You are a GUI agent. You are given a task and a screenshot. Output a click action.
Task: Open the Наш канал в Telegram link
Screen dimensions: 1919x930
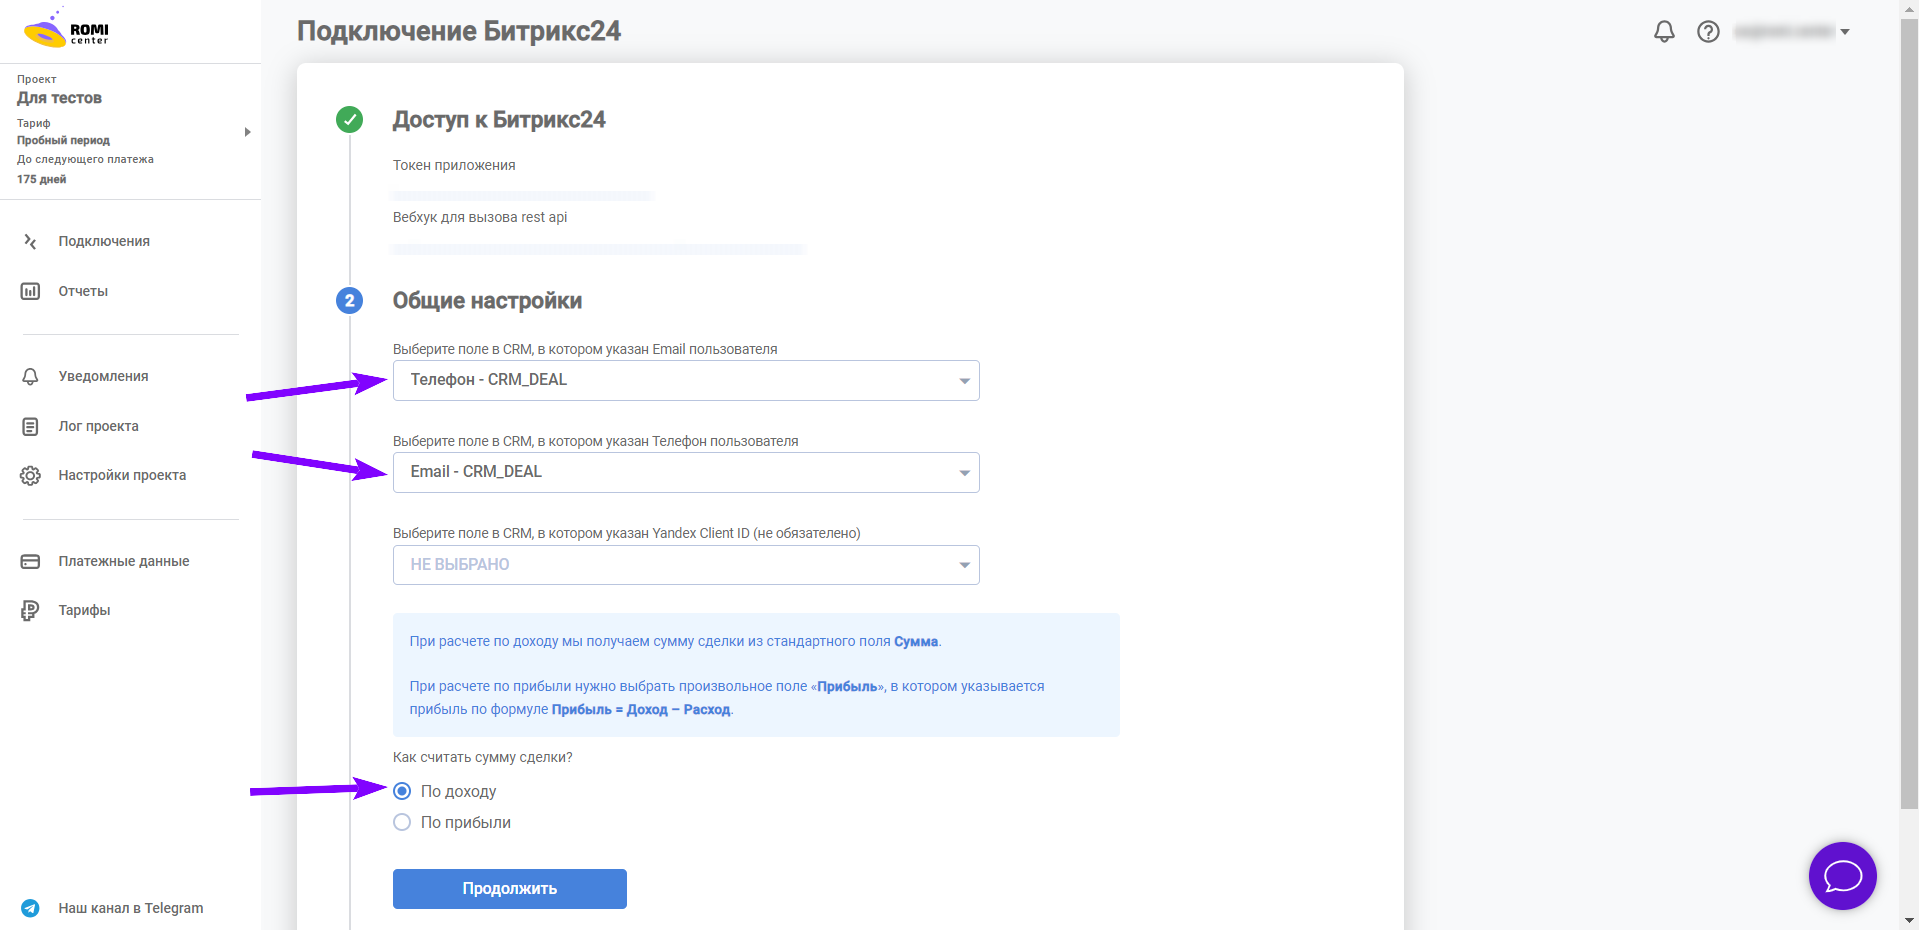131,908
